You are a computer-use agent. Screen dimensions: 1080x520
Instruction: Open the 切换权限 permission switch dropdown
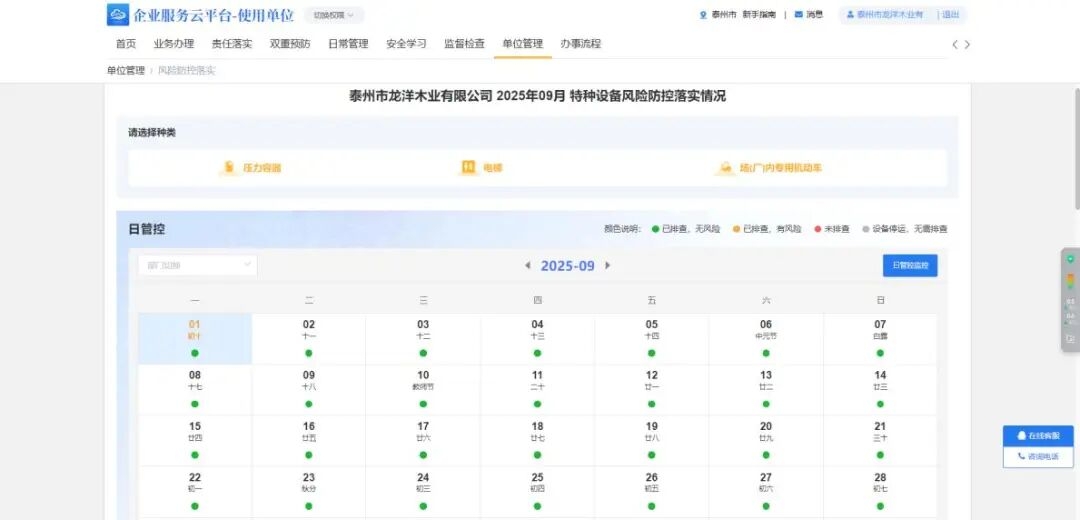click(x=333, y=15)
